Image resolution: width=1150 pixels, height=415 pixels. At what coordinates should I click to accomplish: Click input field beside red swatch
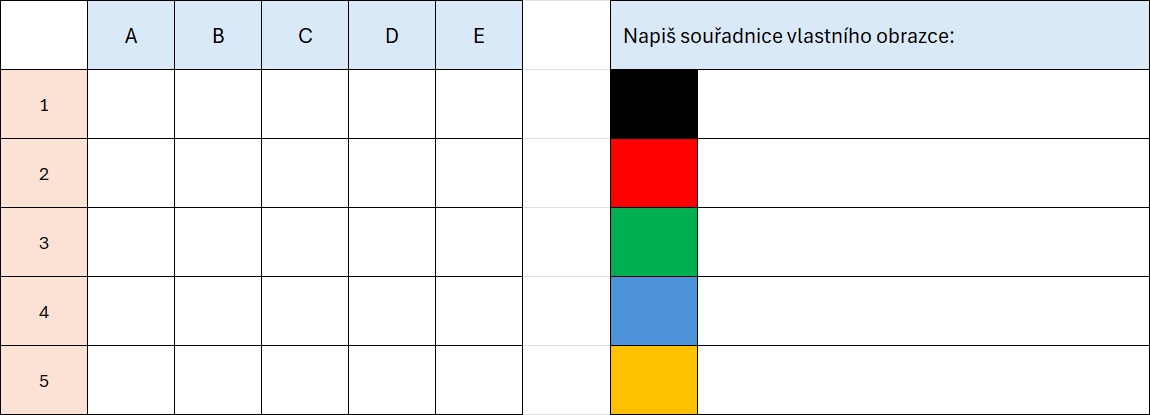[923, 173]
